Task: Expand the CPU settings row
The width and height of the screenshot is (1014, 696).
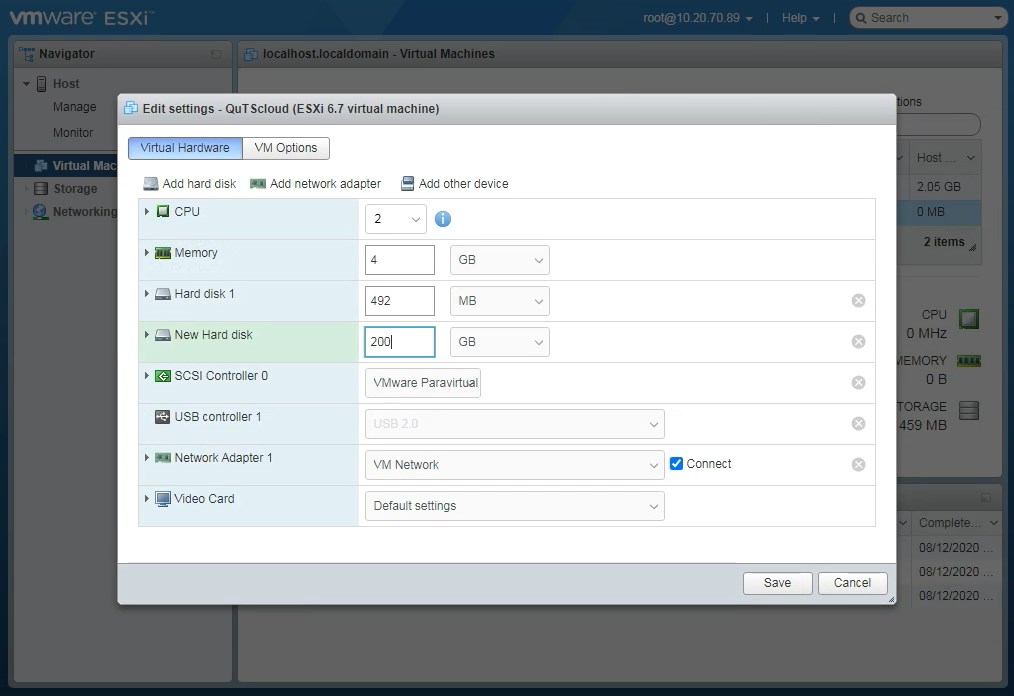Action: [147, 212]
